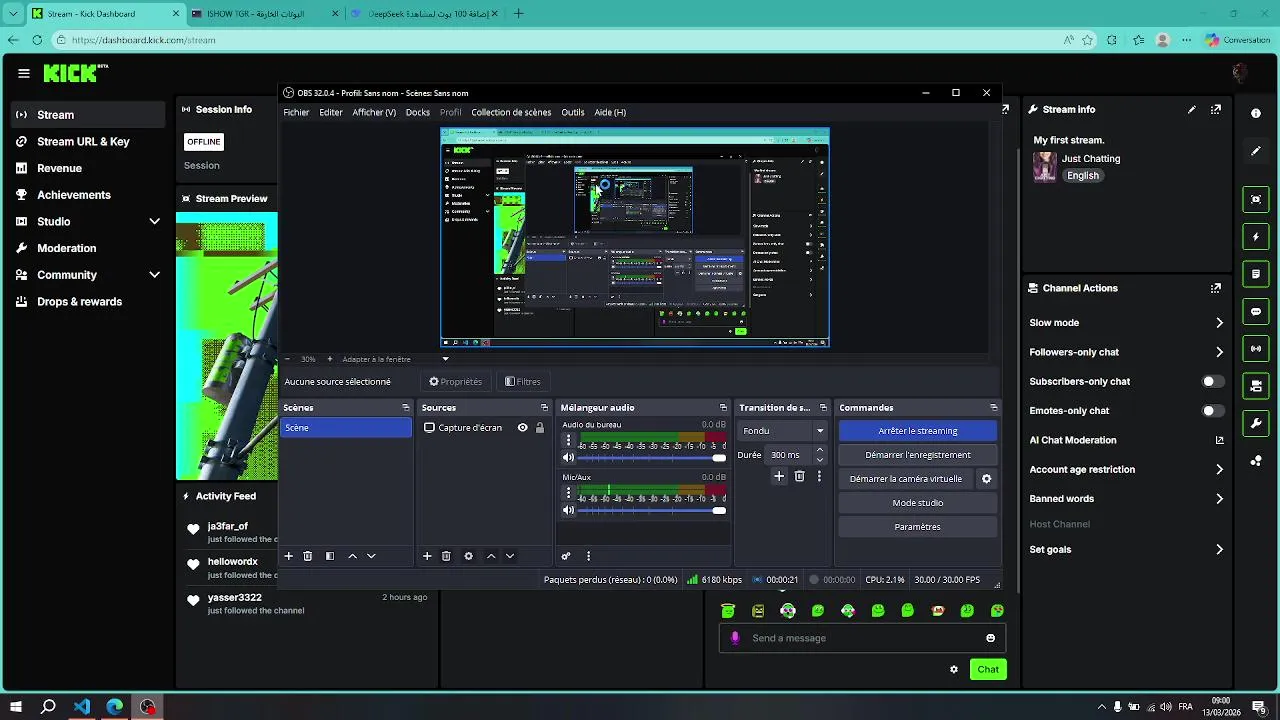Adjust the Mic/Aux volume slider
The width and height of the screenshot is (1280, 720).
point(652,510)
